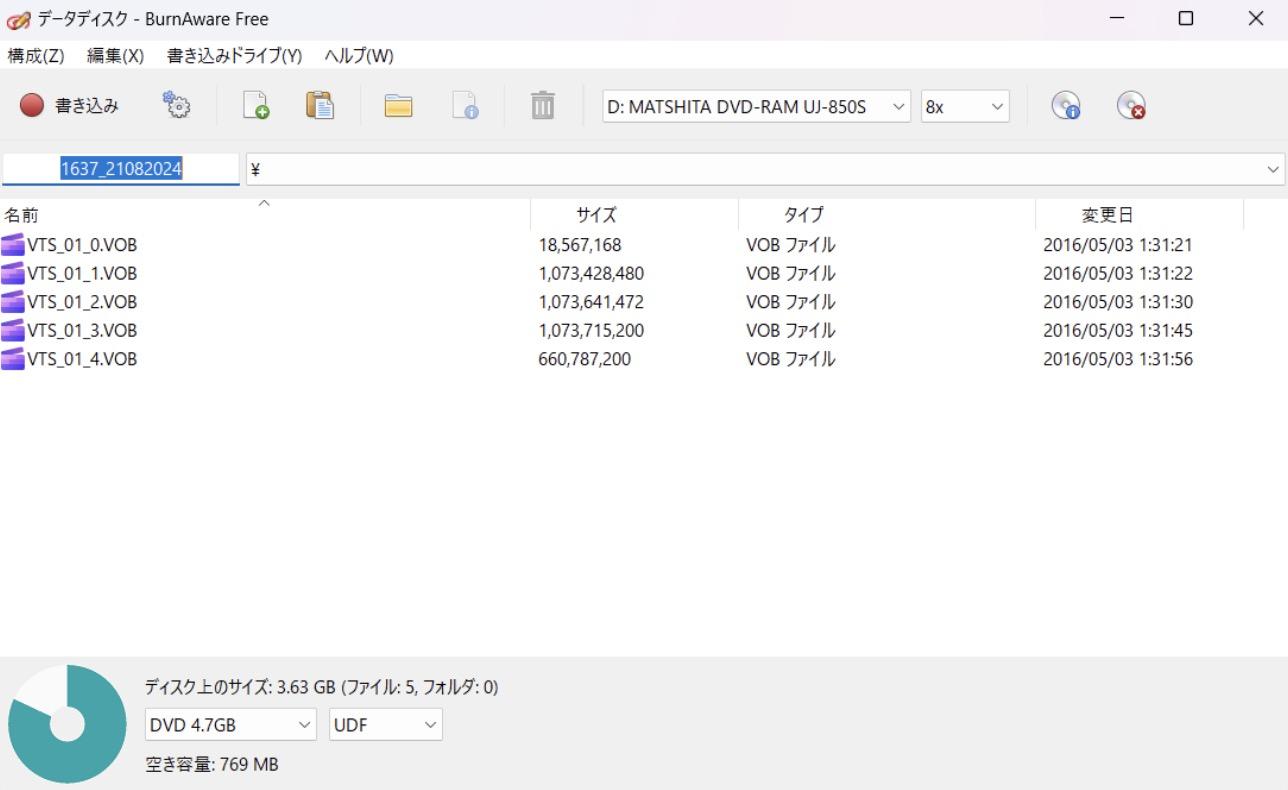Screen dimensions: 1288x790
Task: Open burn options gear icon
Action: tap(177, 105)
